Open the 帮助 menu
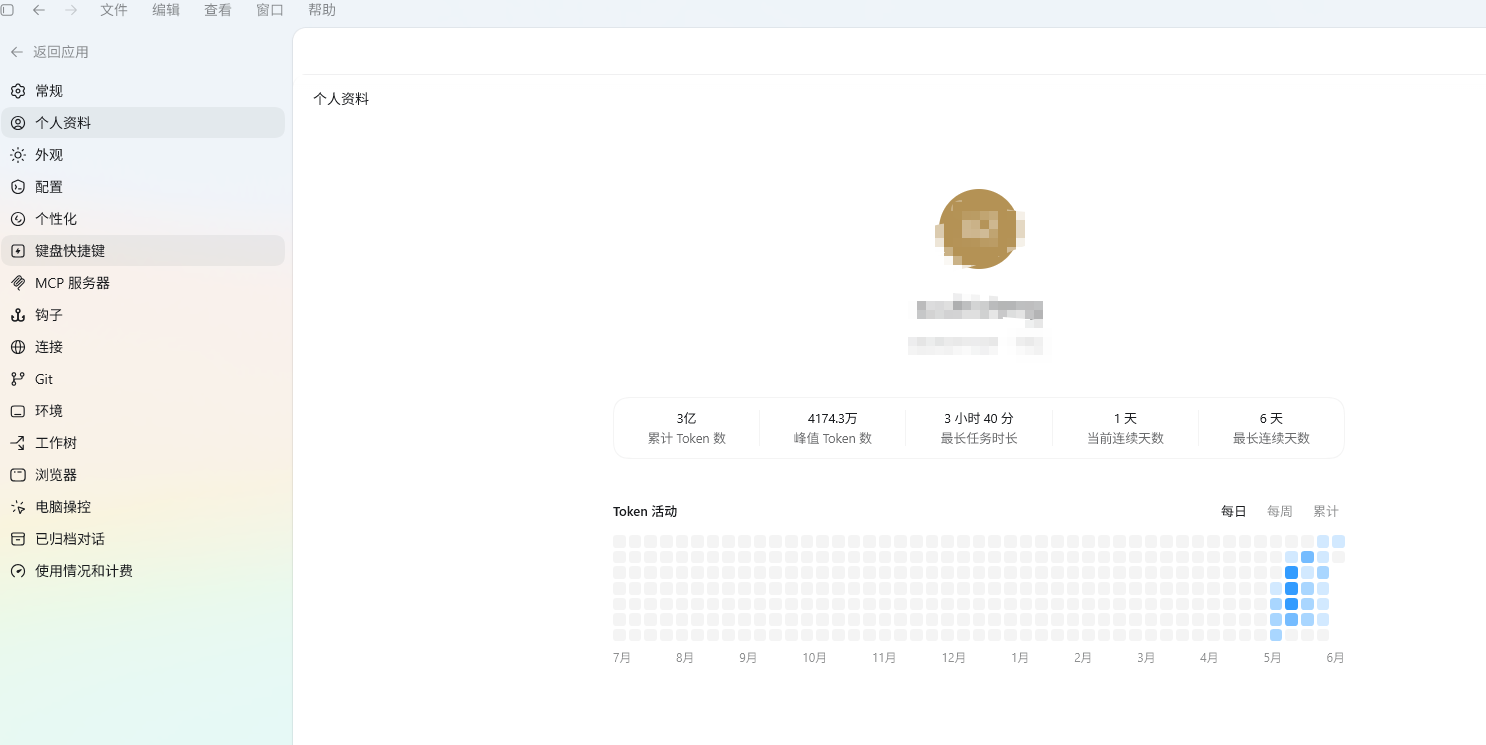 [x=322, y=10]
